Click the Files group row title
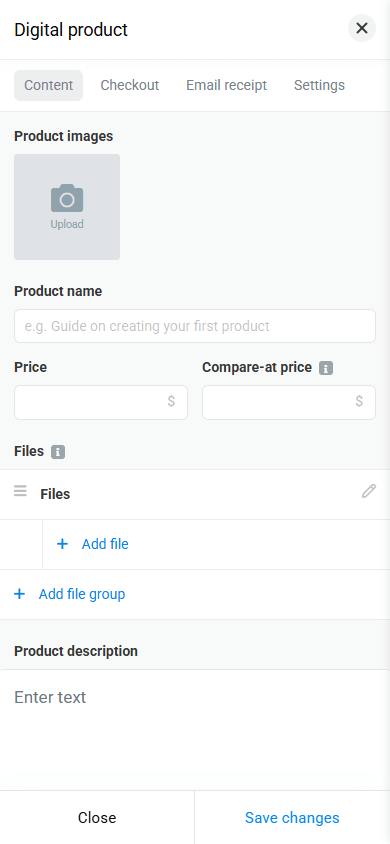The image size is (390, 844). 55,494
